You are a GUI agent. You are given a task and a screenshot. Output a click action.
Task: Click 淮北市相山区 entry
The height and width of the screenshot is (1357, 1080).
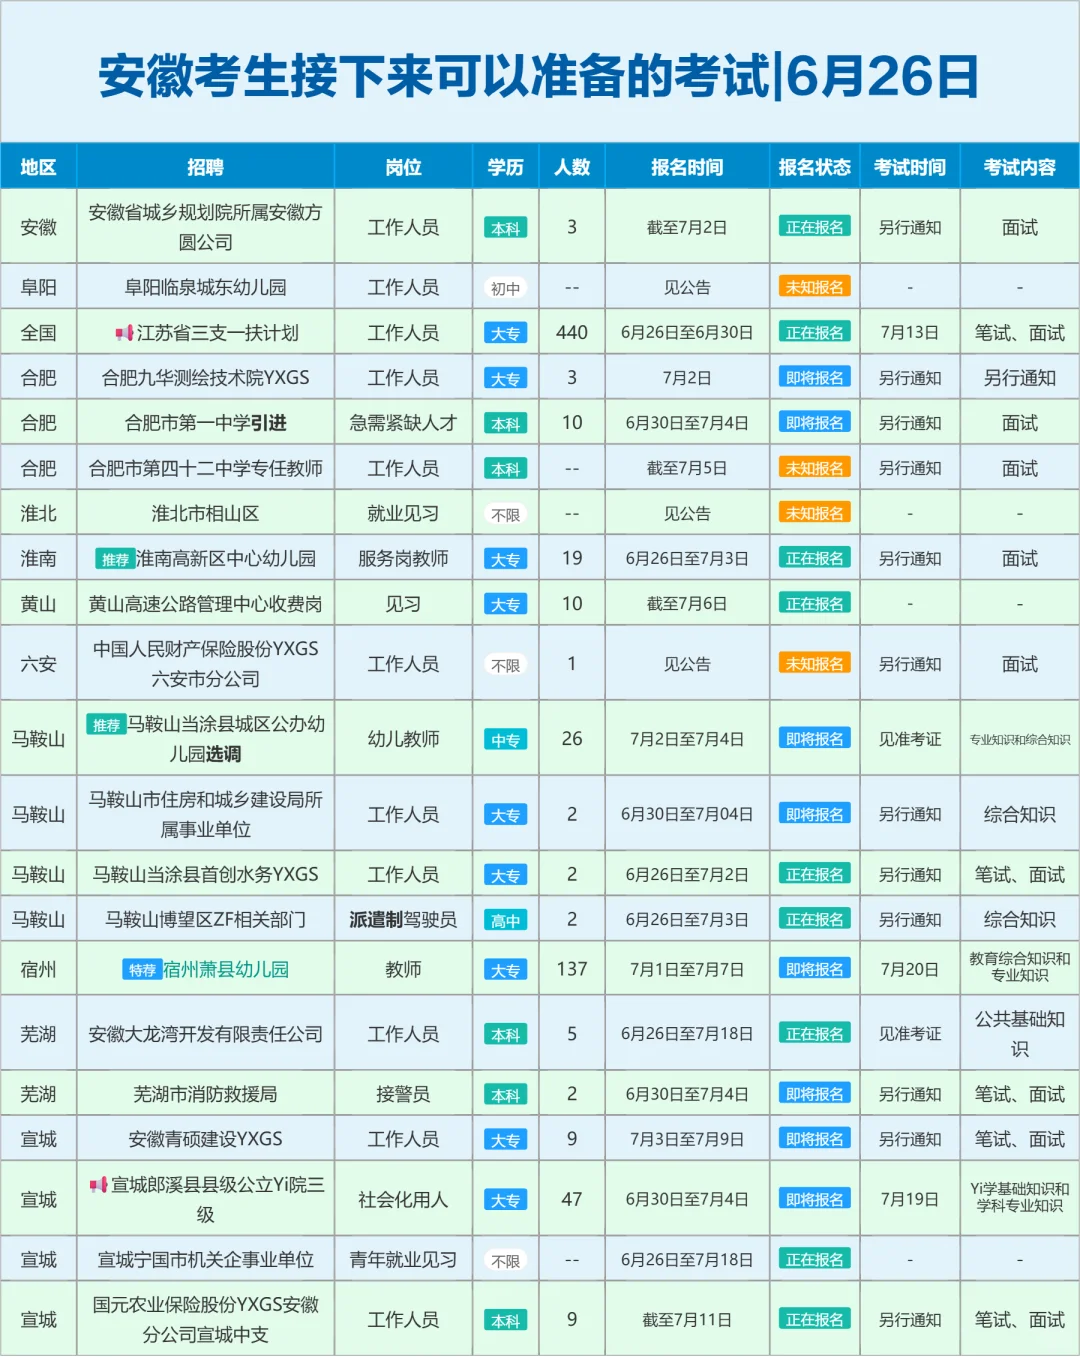pos(205,514)
